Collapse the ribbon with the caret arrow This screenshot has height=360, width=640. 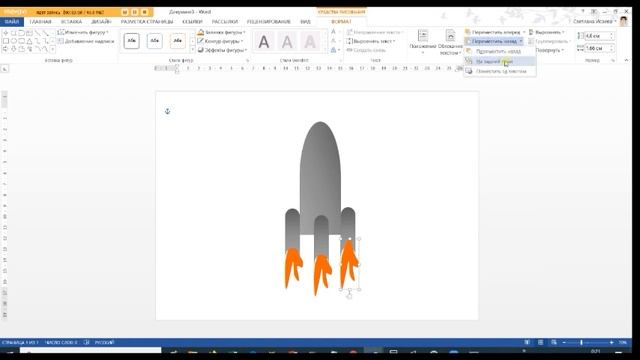point(626,60)
